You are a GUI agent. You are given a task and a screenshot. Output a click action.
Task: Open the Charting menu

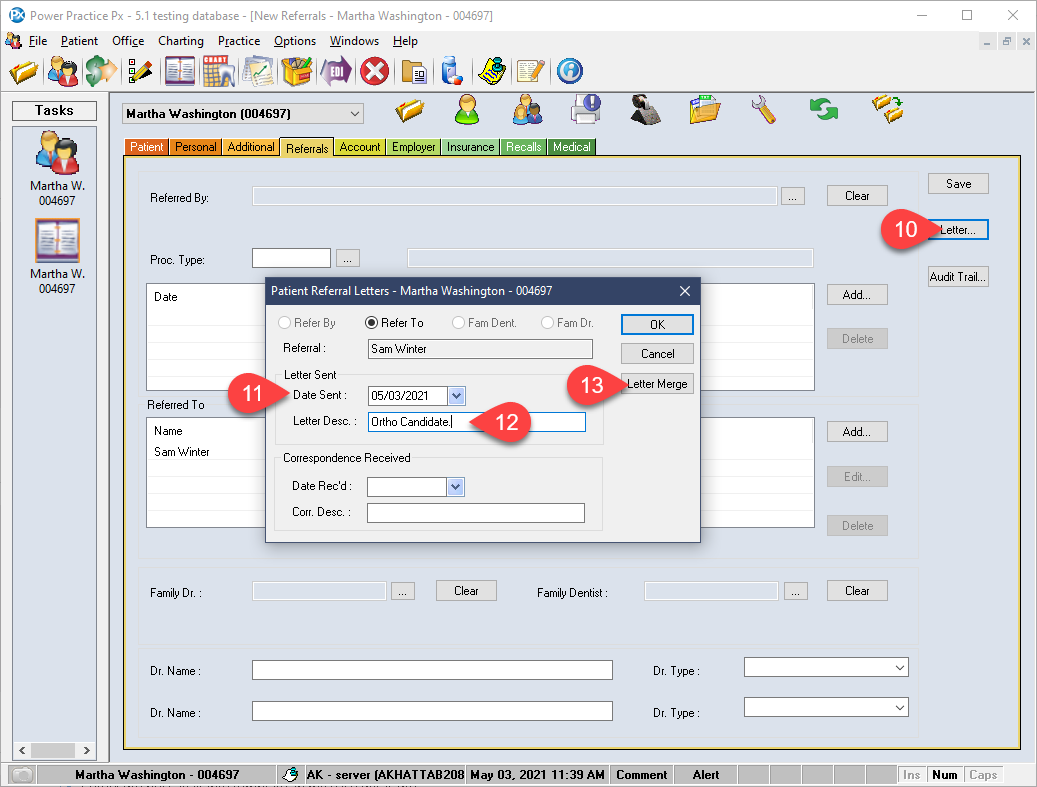tap(181, 41)
